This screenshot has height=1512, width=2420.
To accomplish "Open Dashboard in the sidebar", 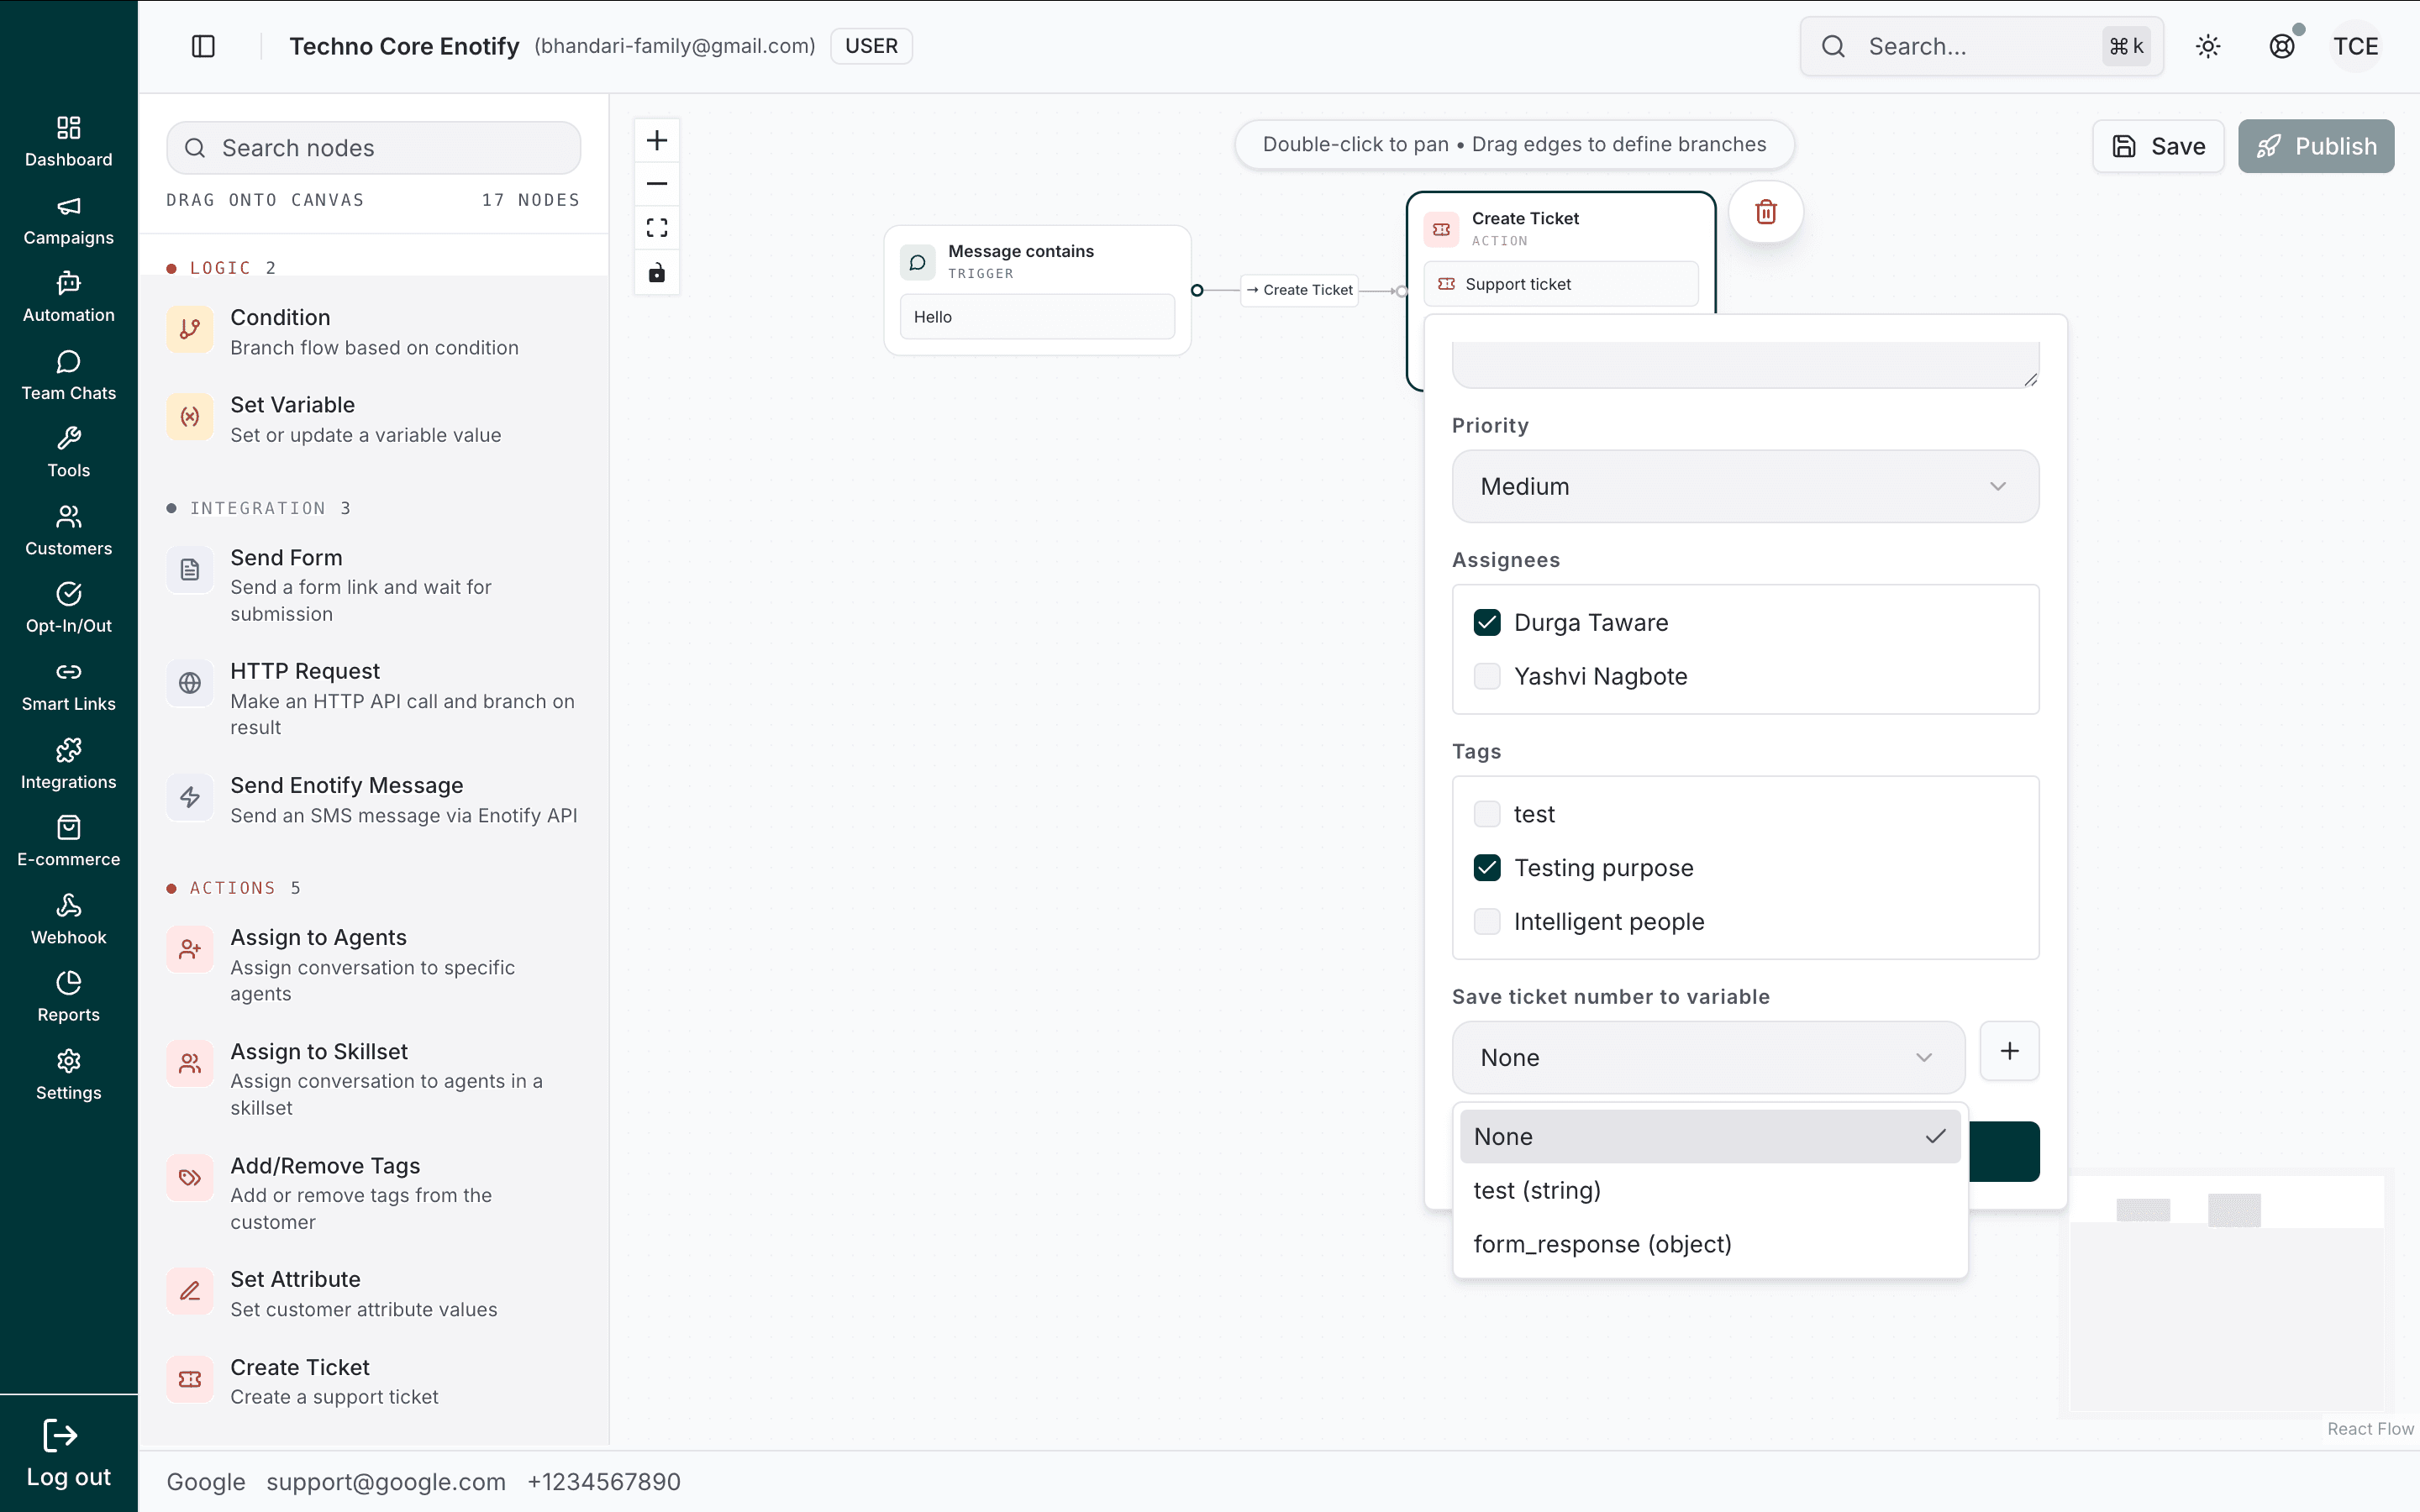I will 68,141.
